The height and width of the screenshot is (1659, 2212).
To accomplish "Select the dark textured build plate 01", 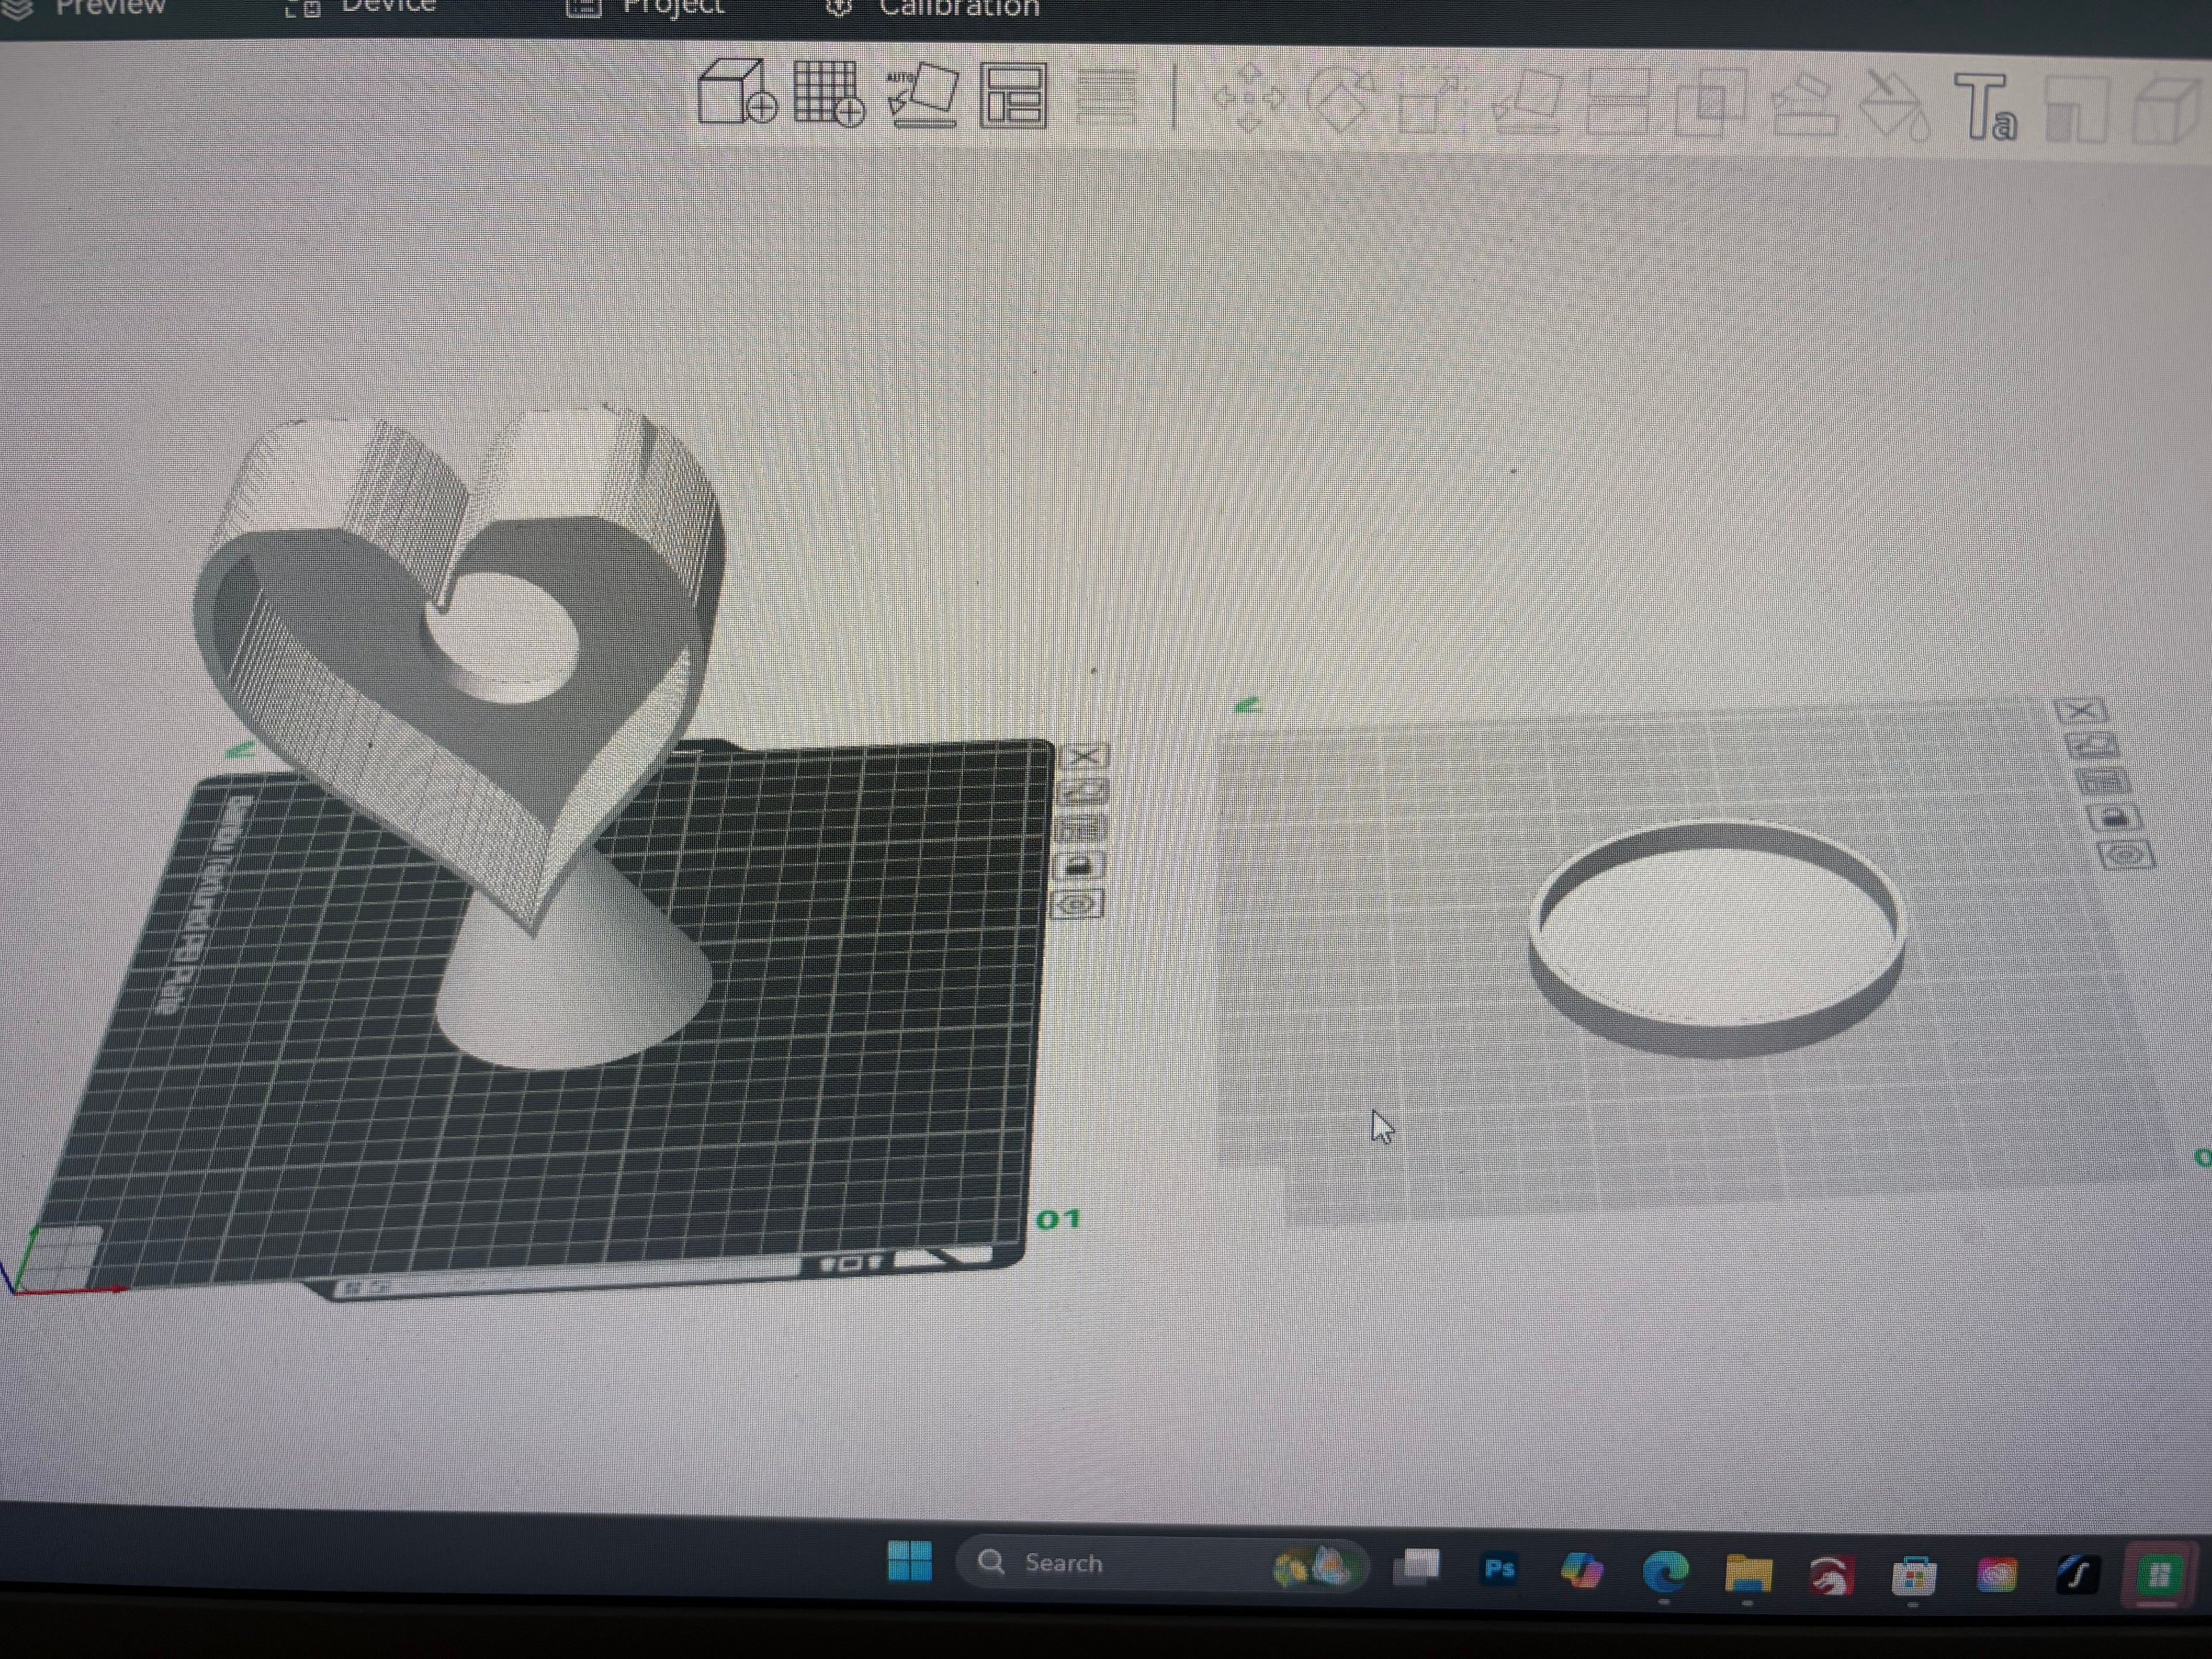I will (850, 1050).
